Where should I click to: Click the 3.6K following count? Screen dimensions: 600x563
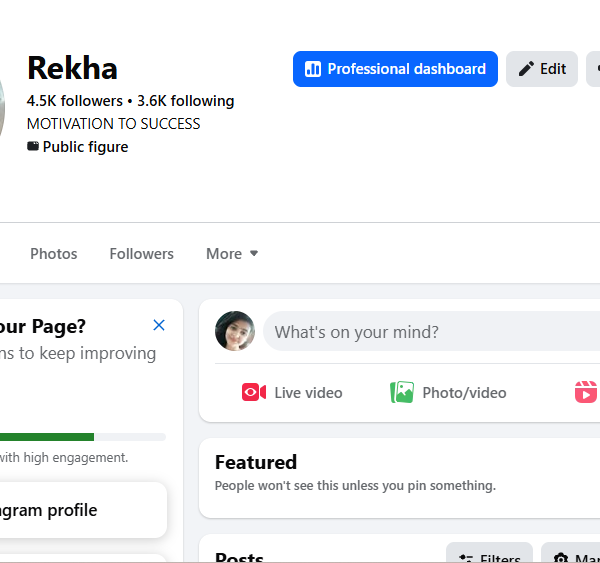pos(186,101)
